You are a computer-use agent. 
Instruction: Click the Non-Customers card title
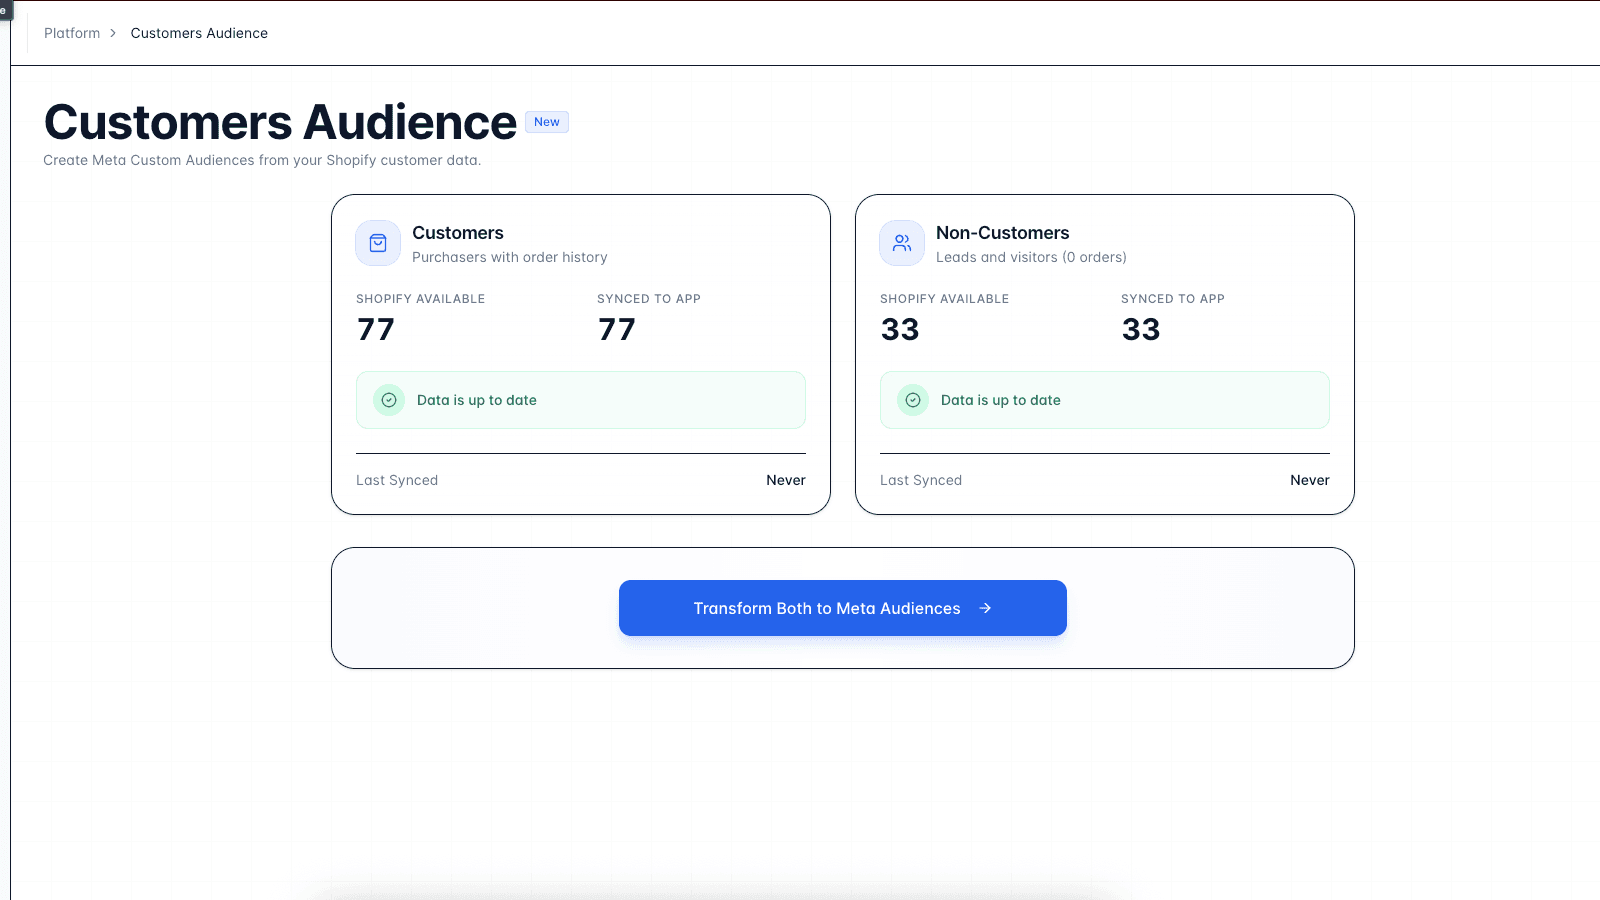1003,233
